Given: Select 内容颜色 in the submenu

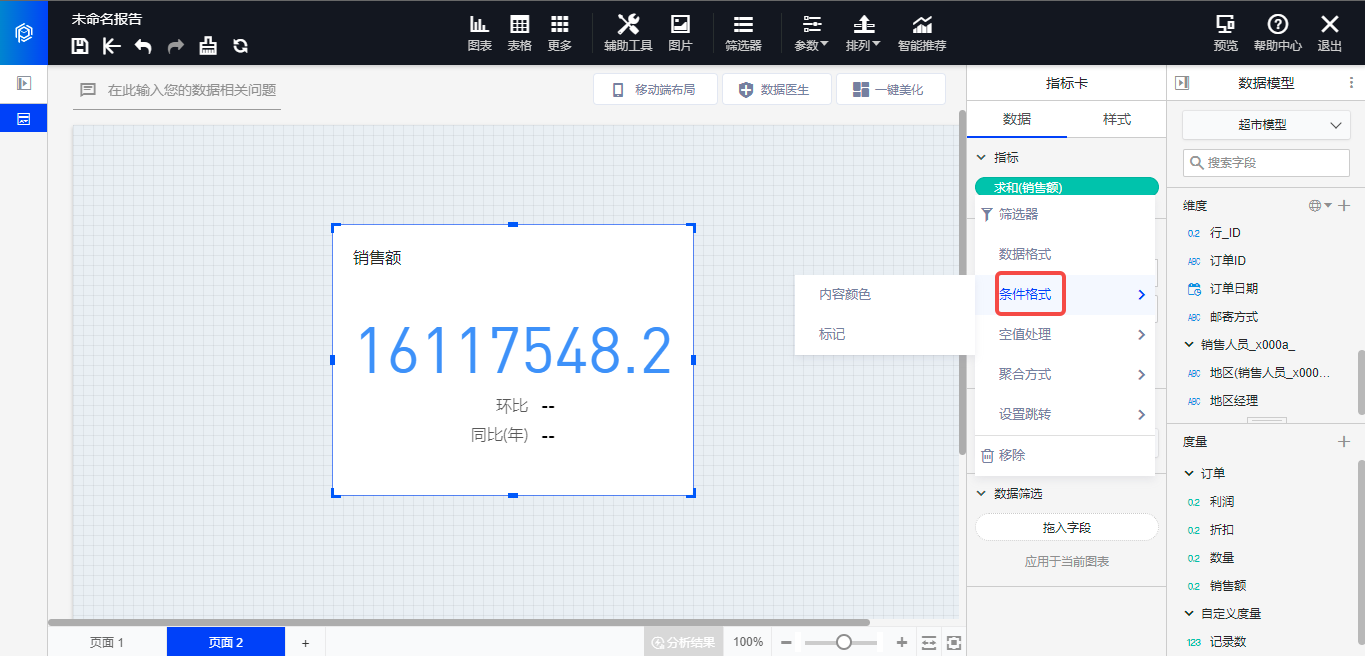Looking at the screenshot, I should 885,294.
